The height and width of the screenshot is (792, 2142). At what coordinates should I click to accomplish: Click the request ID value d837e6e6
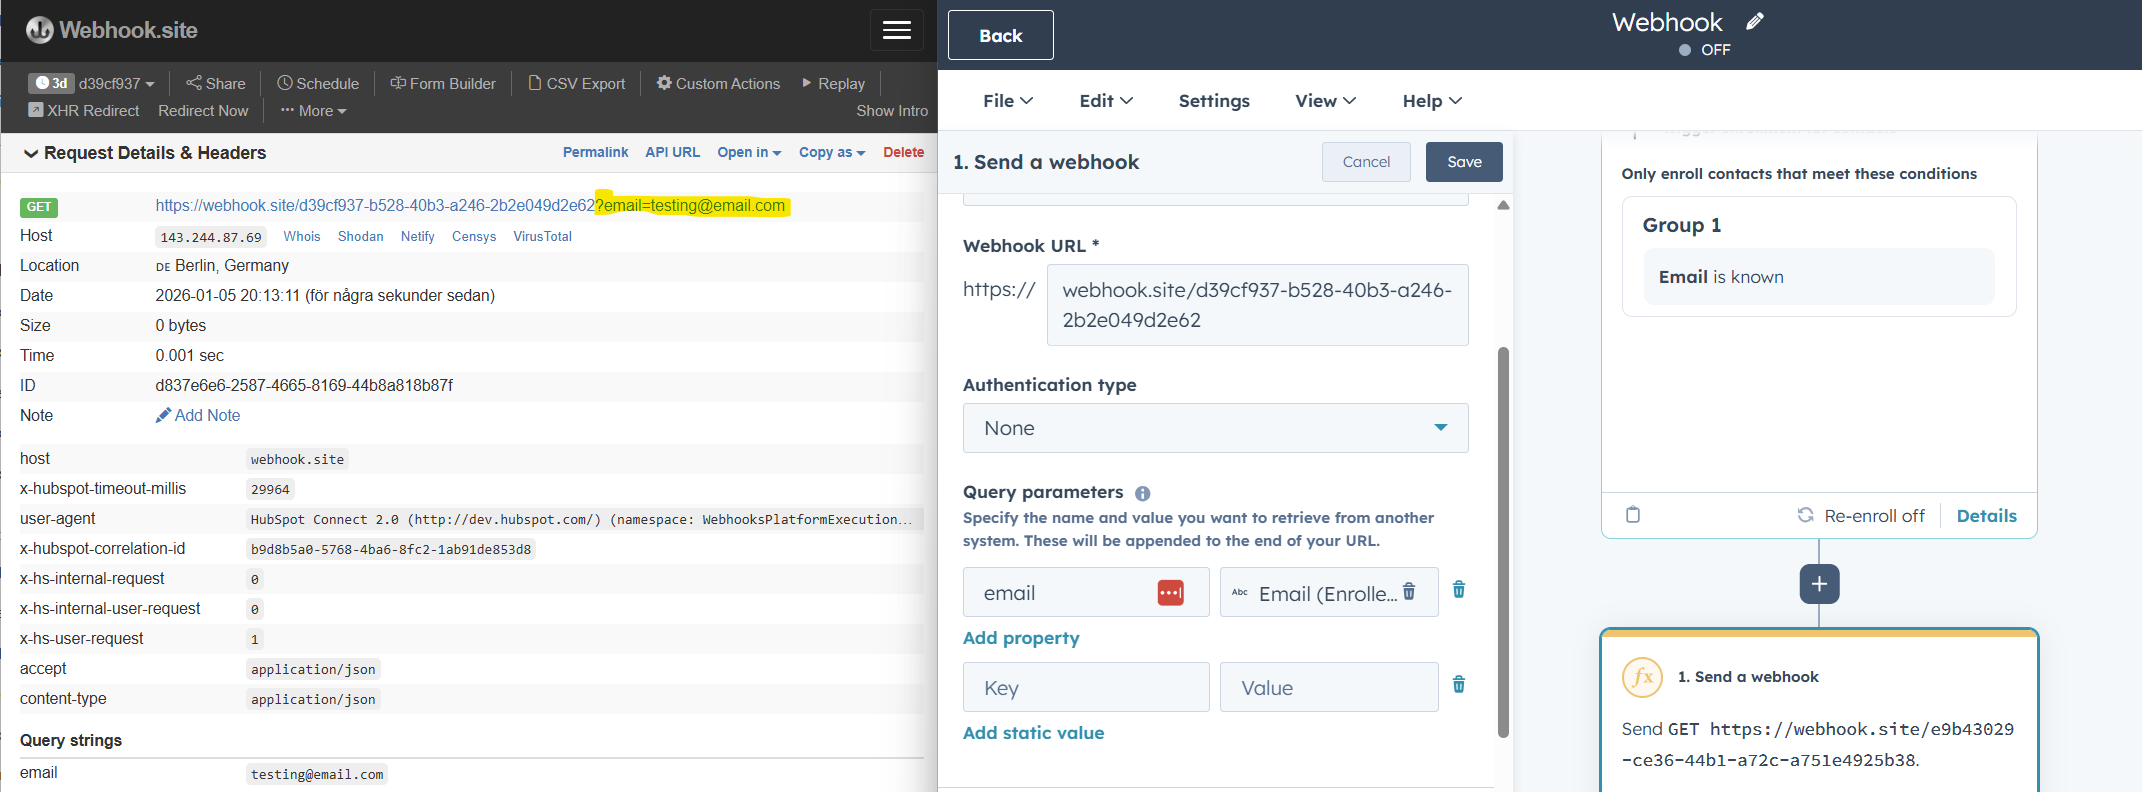304,385
